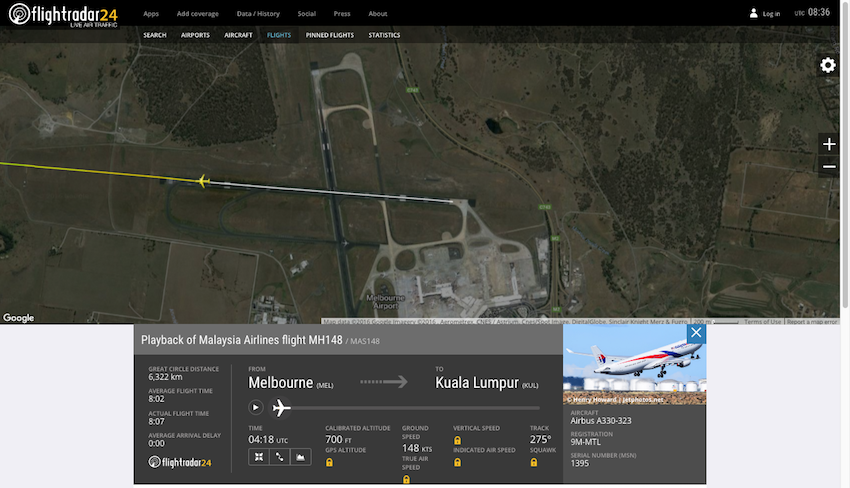
Task: Click the plane marker on playback timeline
Action: coord(281,408)
